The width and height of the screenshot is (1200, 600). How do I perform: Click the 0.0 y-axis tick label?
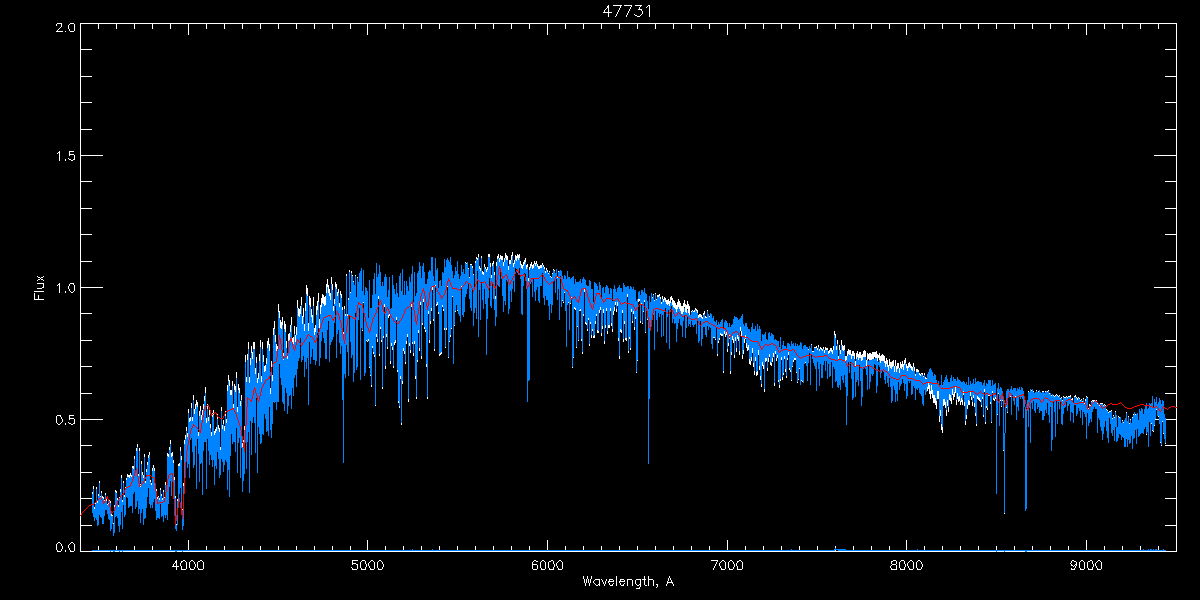(x=64, y=548)
